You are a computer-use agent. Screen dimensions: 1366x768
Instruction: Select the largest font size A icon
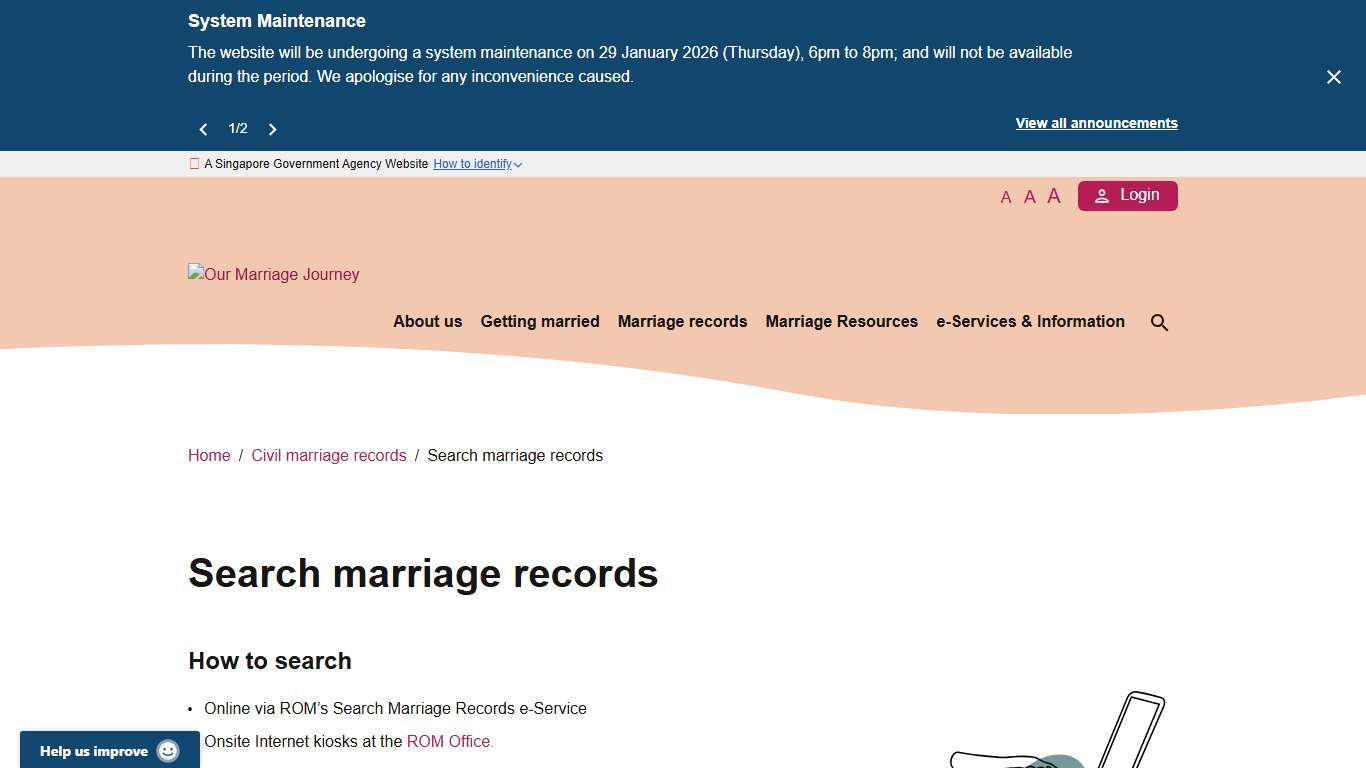tap(1053, 195)
